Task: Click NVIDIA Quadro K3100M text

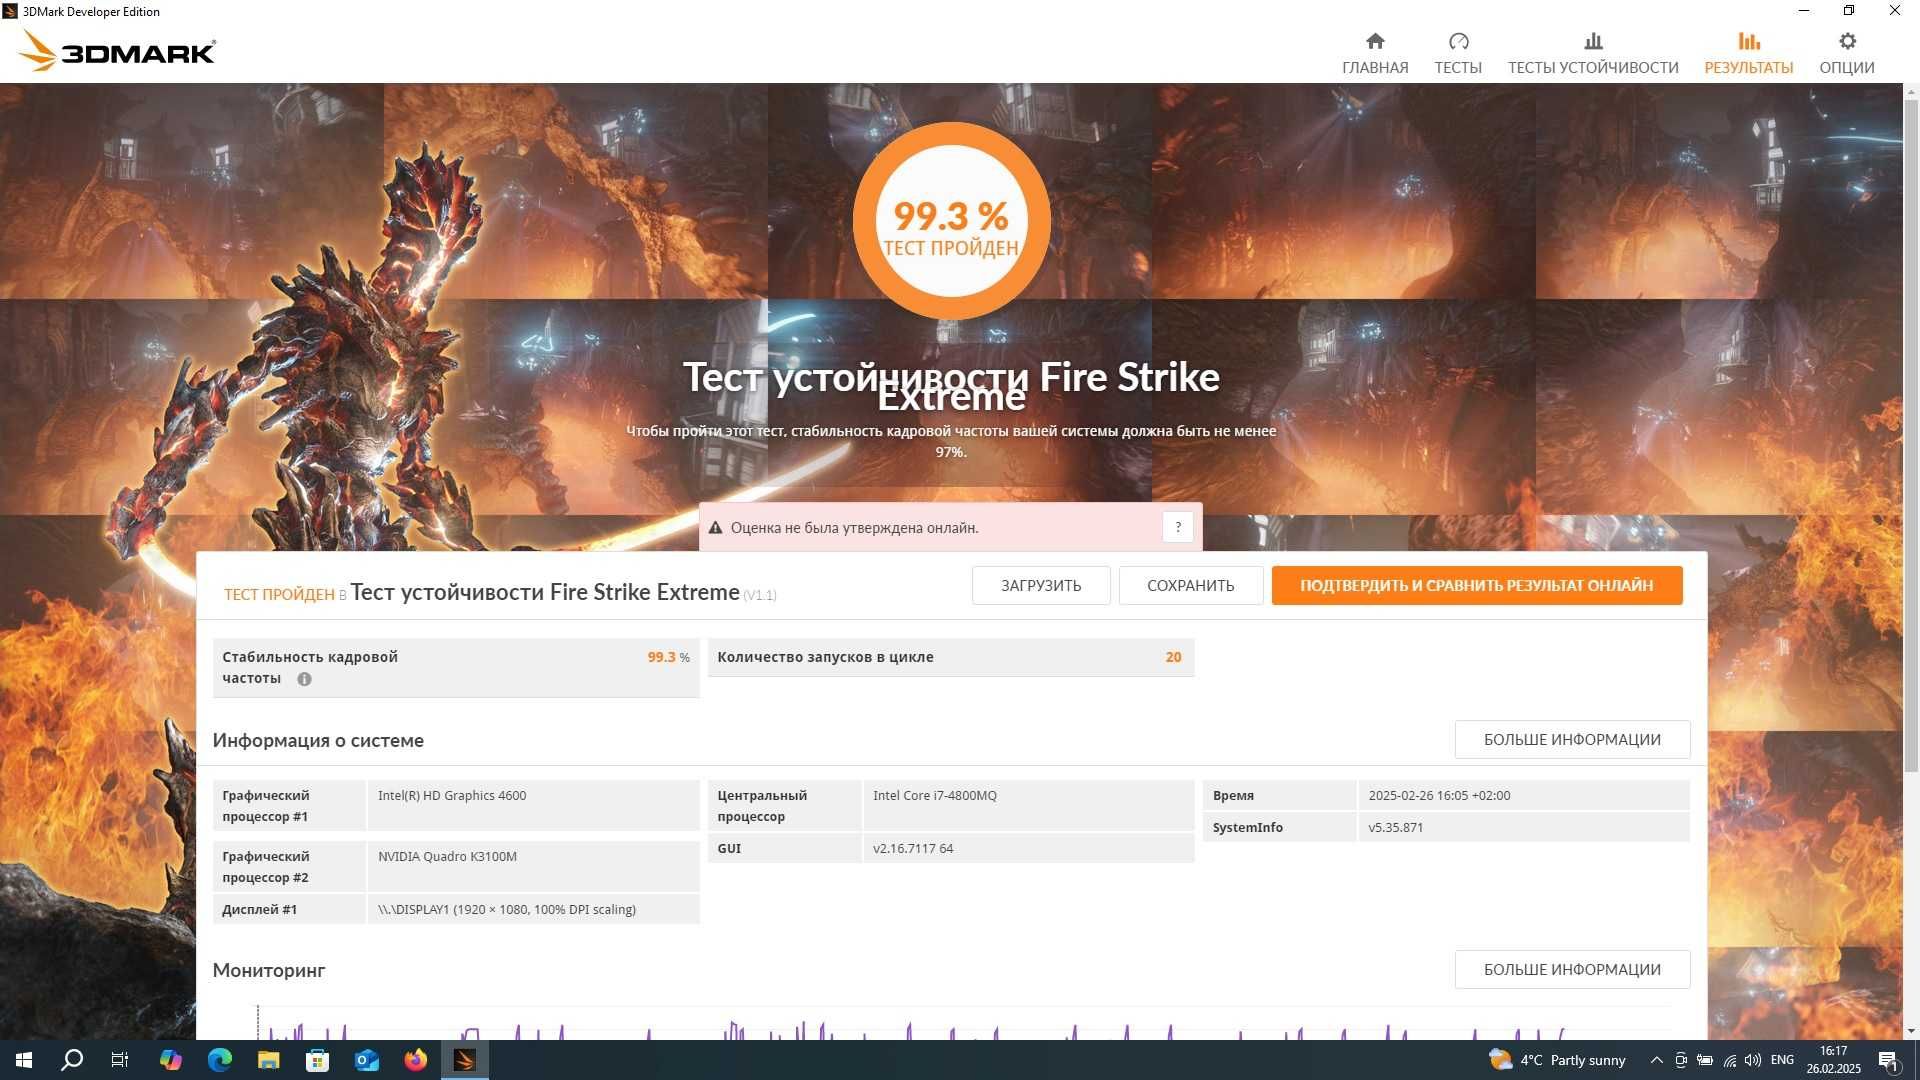Action: pos(447,857)
